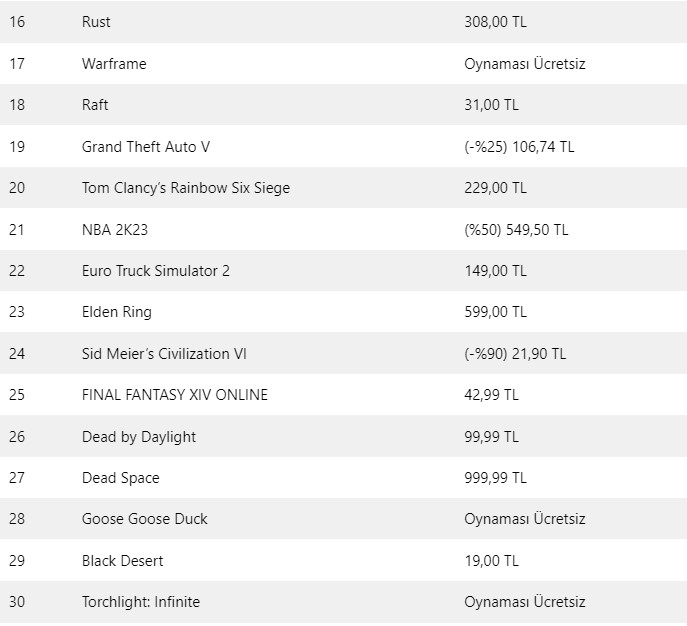Image resolution: width=687 pixels, height=626 pixels.
Task: Select the Dead Space entry
Action: click(121, 478)
